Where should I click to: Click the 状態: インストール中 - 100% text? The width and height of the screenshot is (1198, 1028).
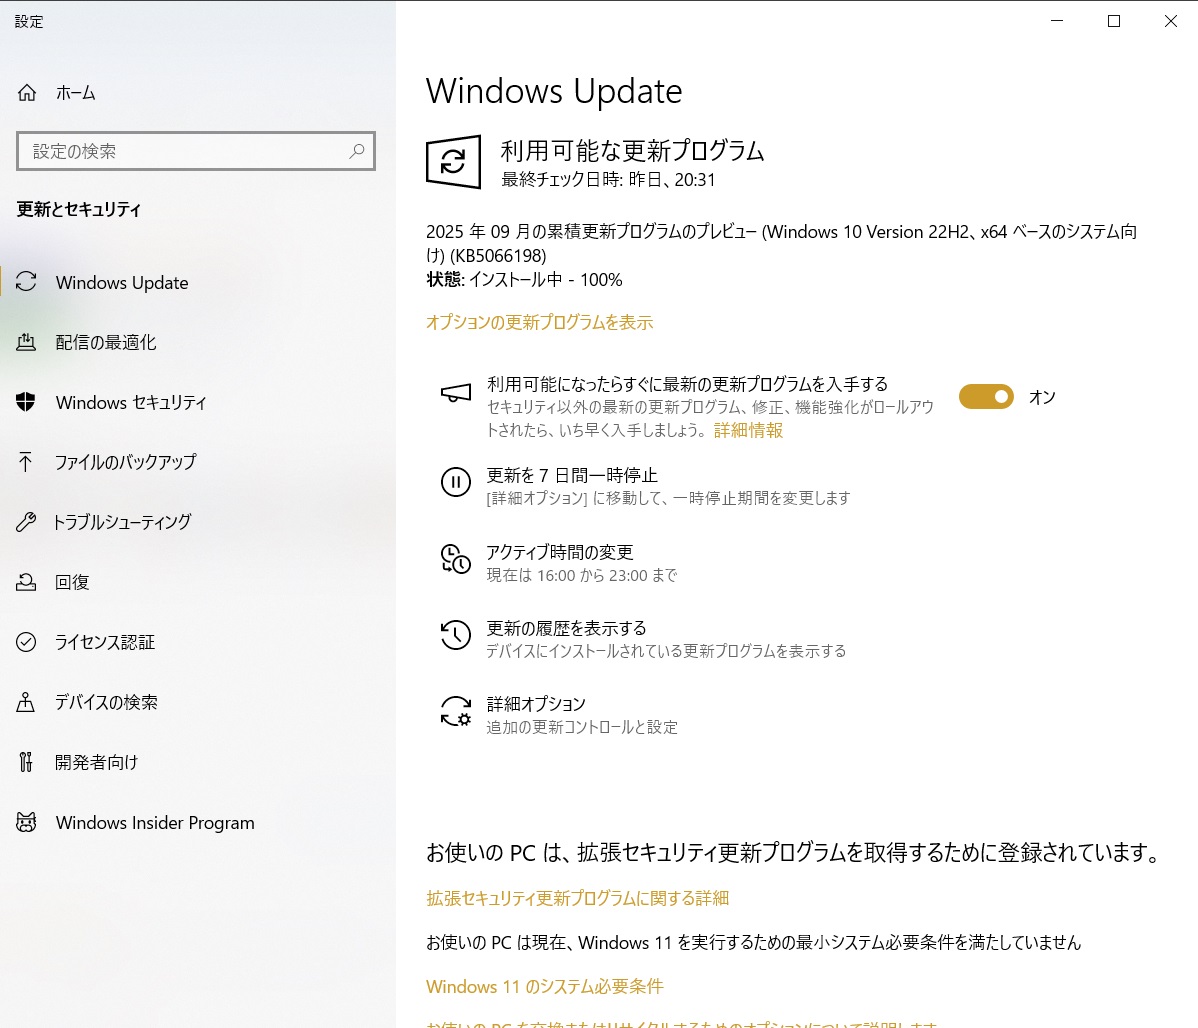click(x=524, y=280)
